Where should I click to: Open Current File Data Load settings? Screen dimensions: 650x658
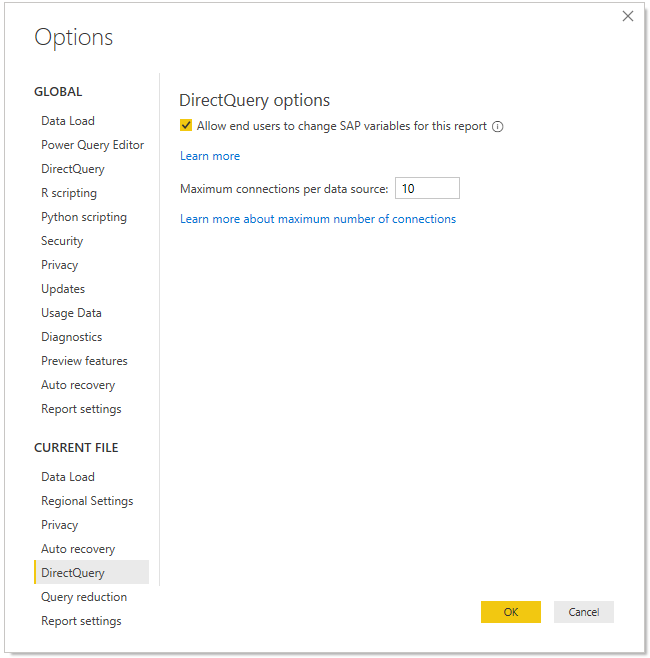68,477
